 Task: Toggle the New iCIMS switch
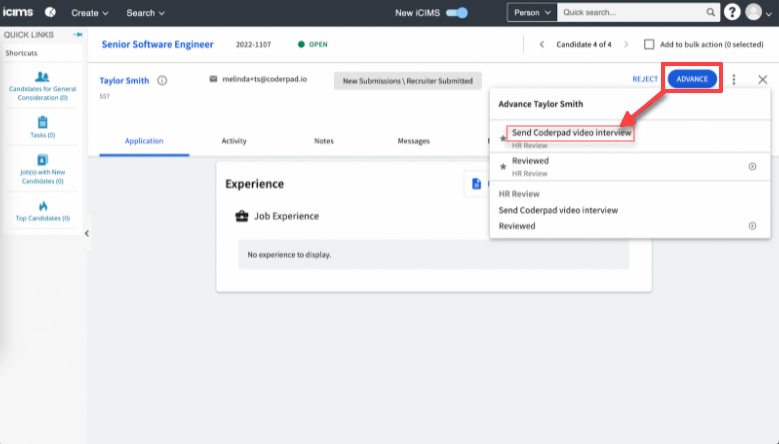pos(457,13)
